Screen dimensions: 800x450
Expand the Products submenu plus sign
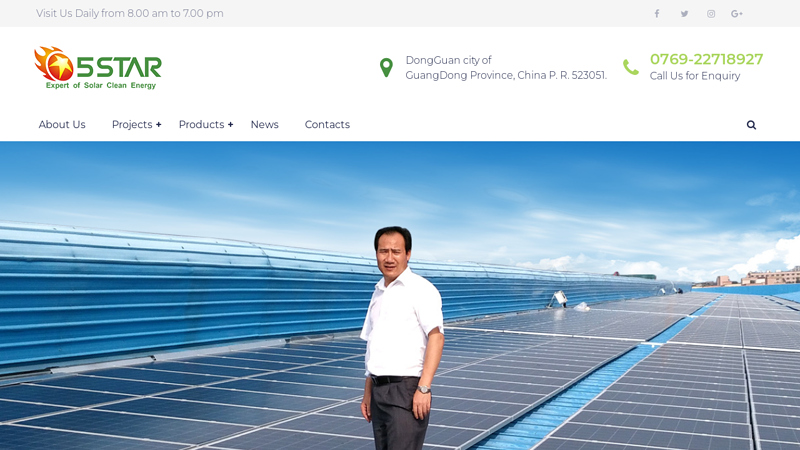(231, 124)
